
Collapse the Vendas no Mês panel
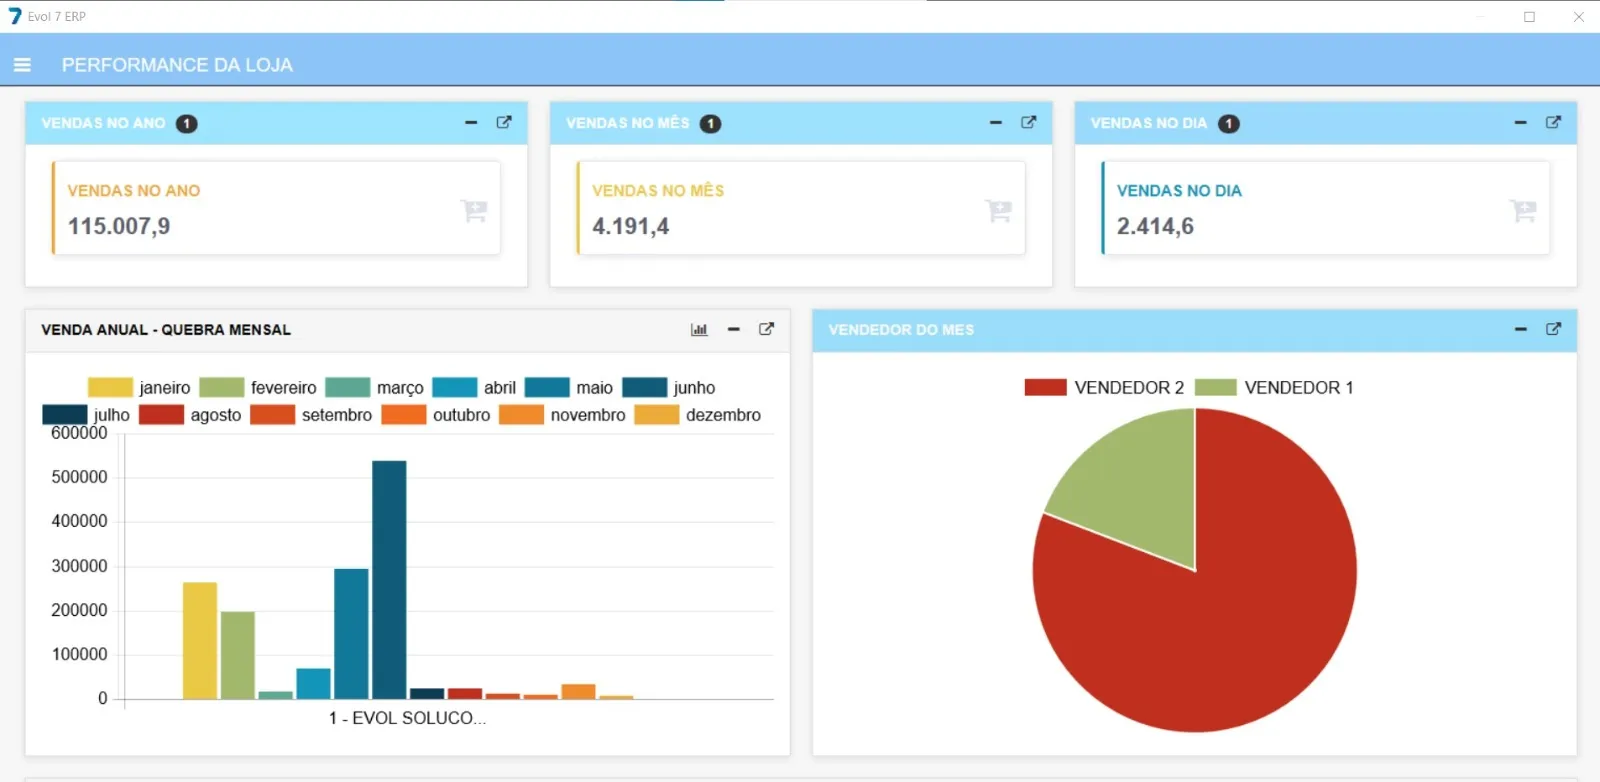[995, 123]
